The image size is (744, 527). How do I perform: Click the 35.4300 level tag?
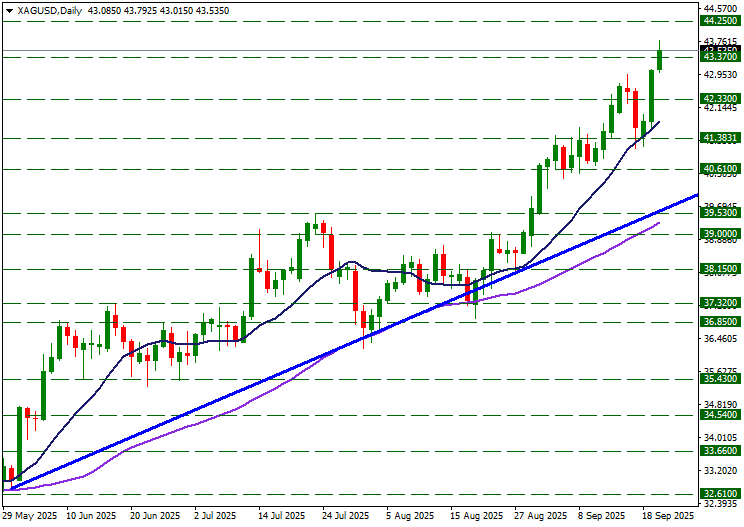pyautogui.click(x=720, y=380)
